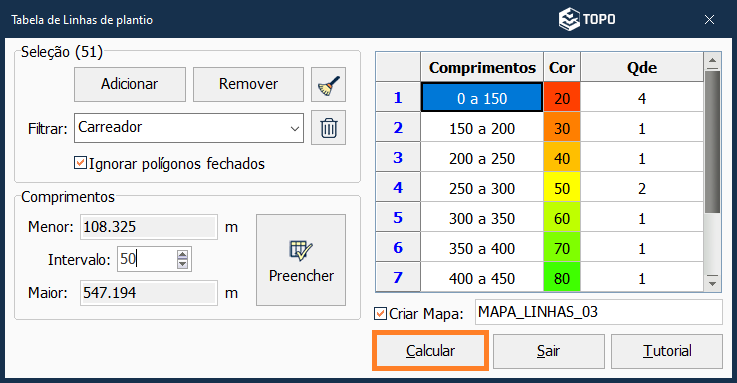Select the Comprimentos column header

click(482, 67)
